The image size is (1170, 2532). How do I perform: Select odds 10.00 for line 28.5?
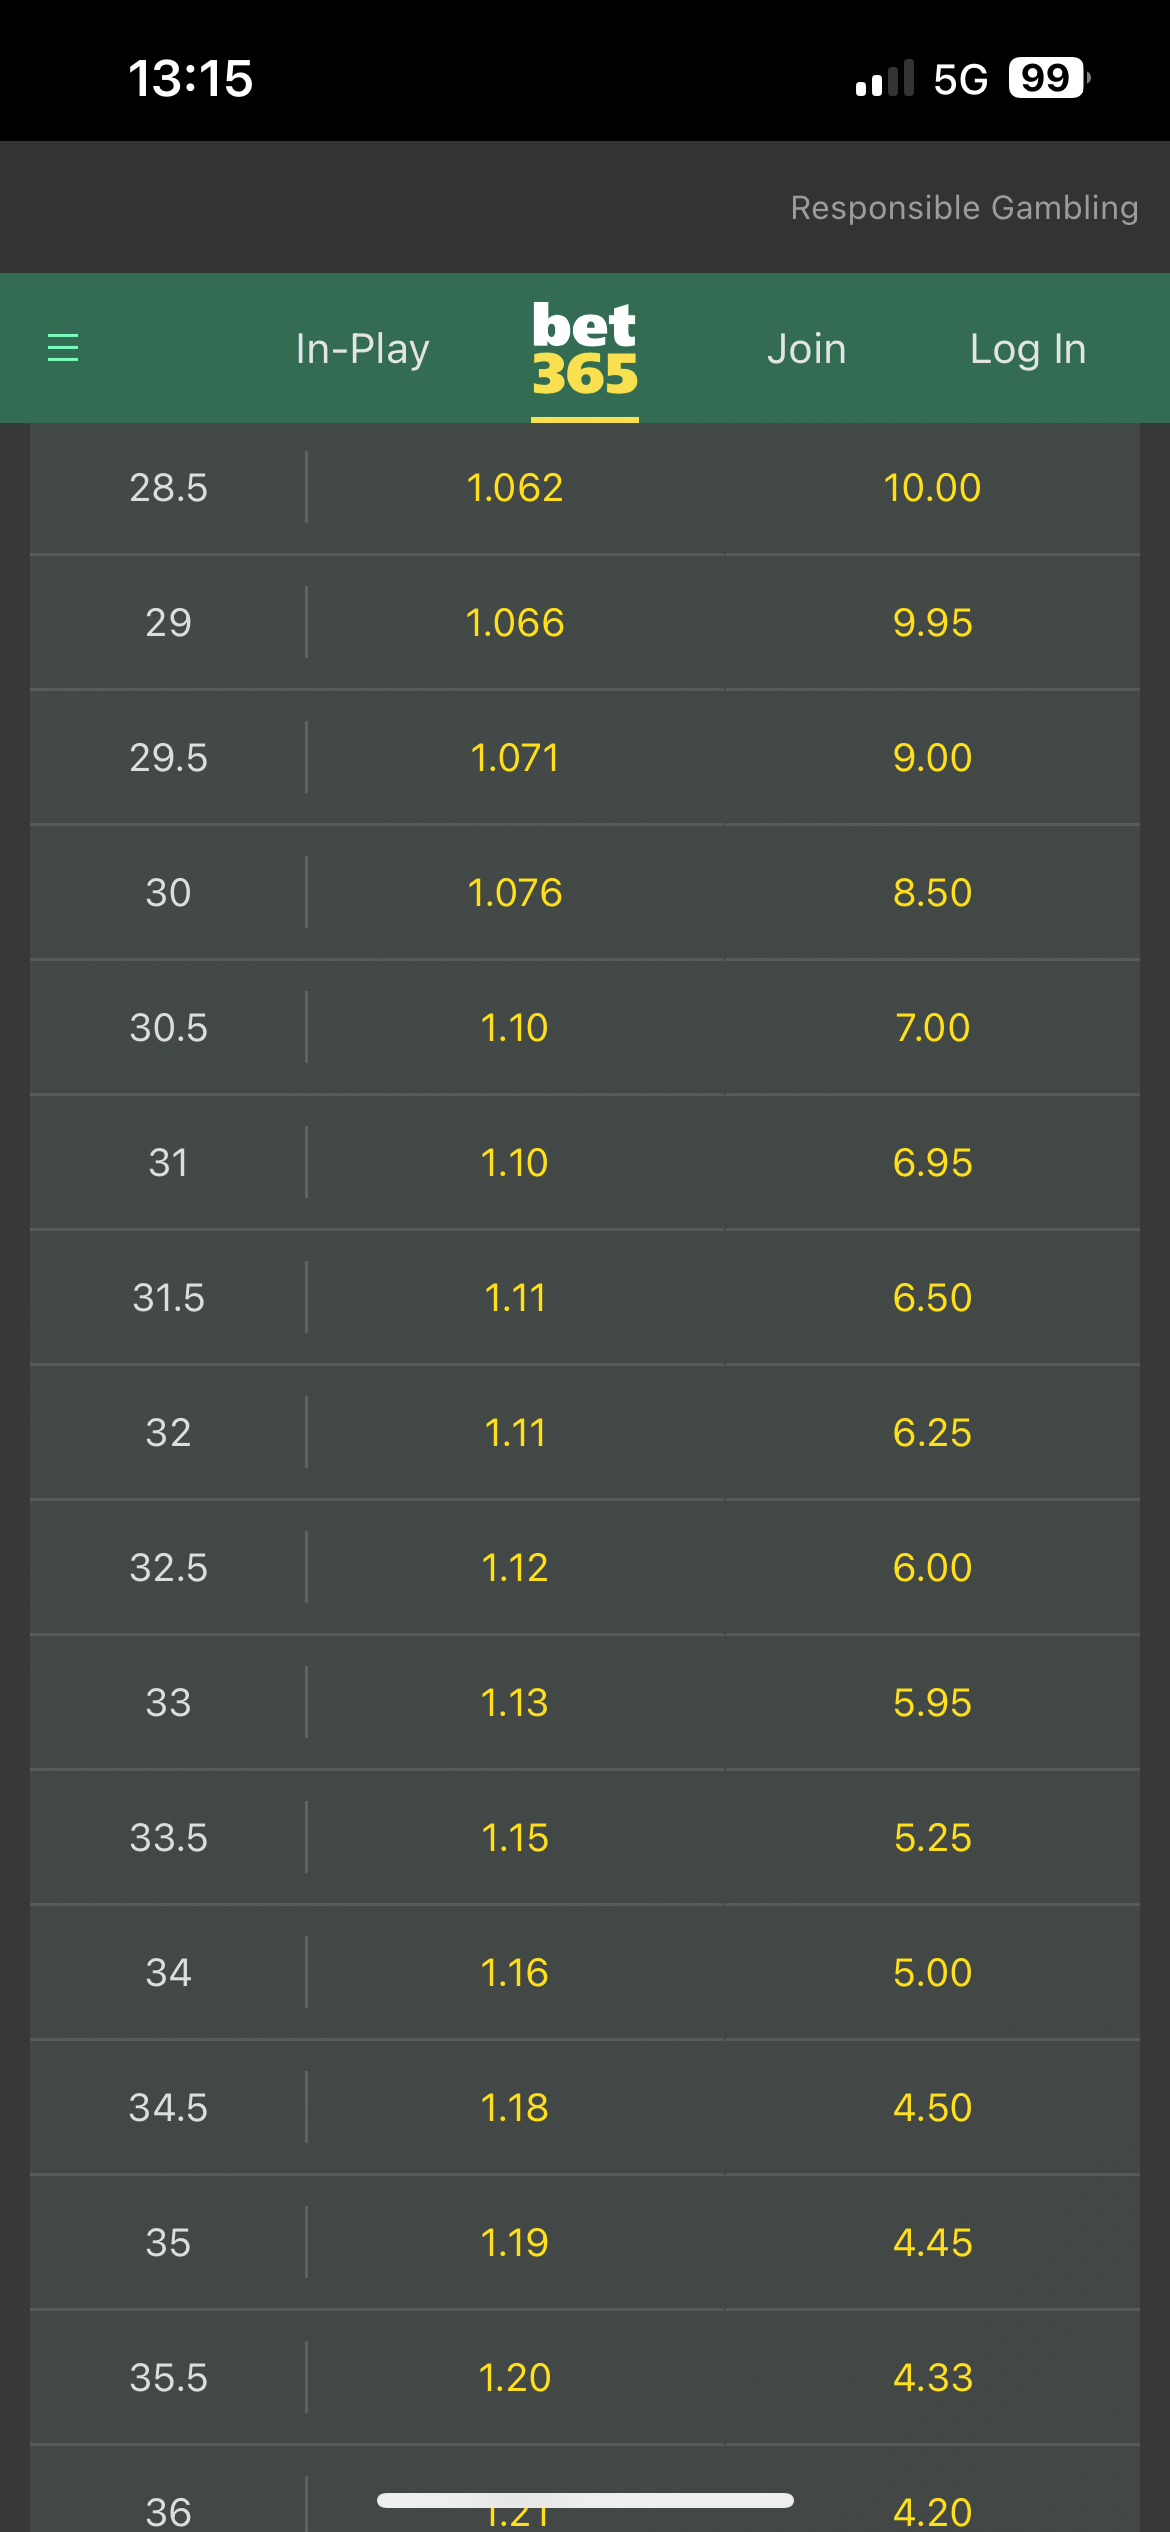point(932,488)
